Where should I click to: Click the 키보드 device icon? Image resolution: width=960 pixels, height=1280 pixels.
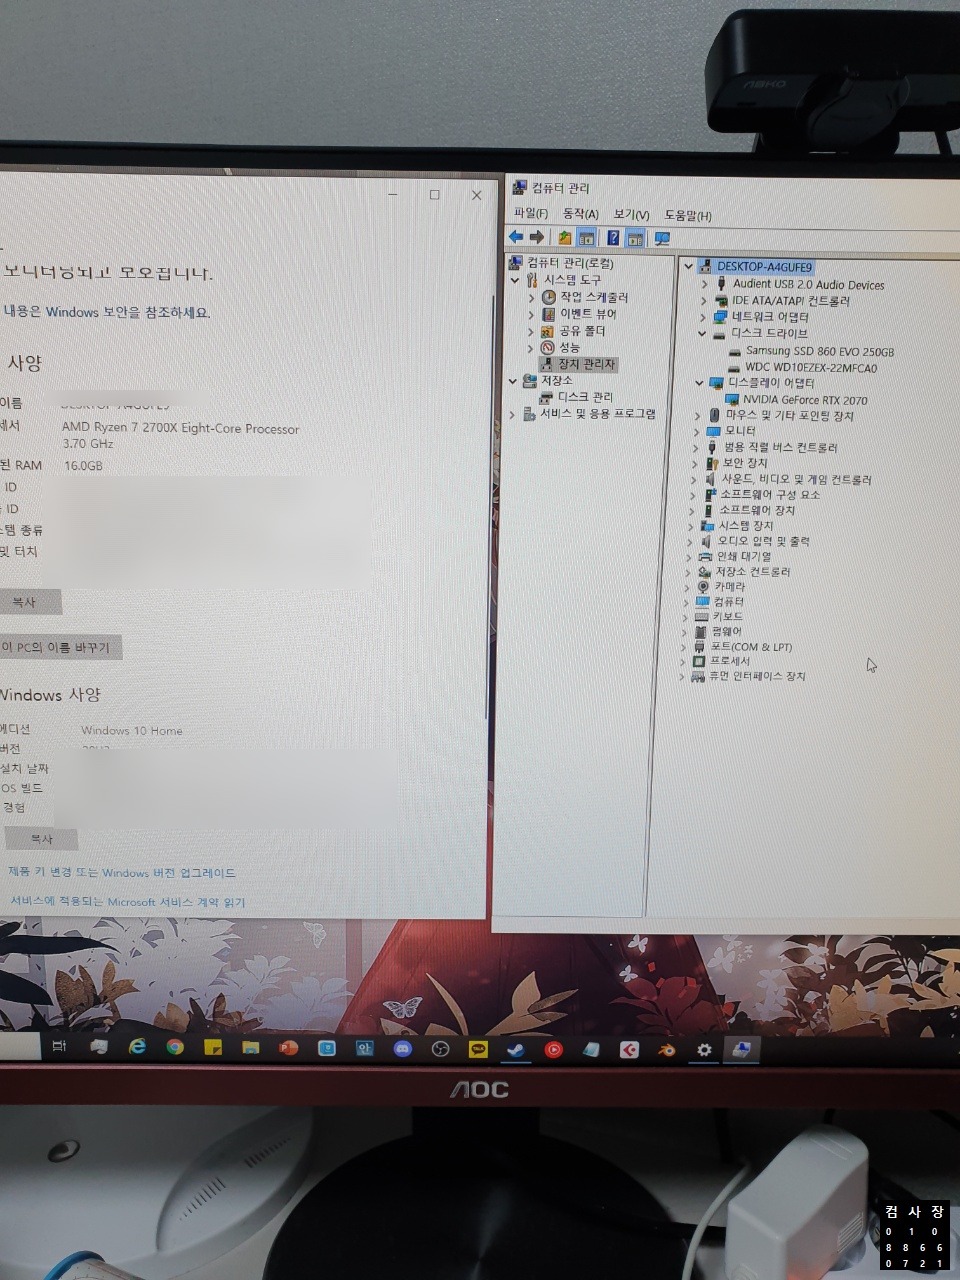[701, 617]
